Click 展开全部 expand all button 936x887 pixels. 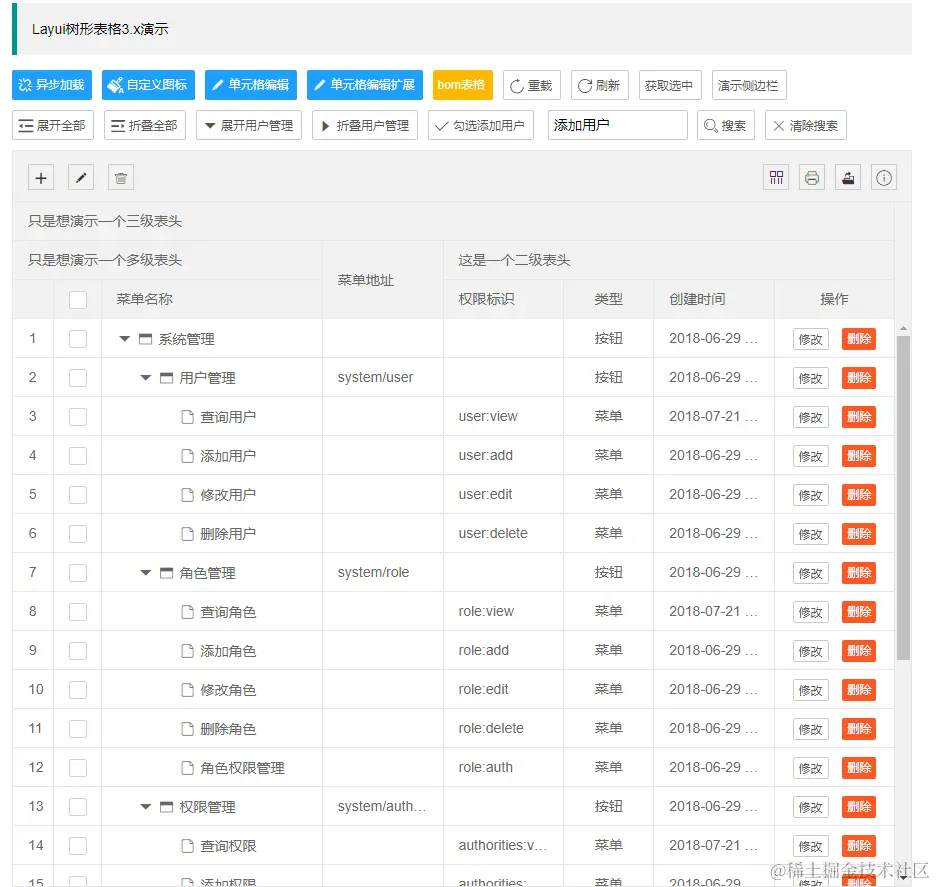(x=53, y=125)
